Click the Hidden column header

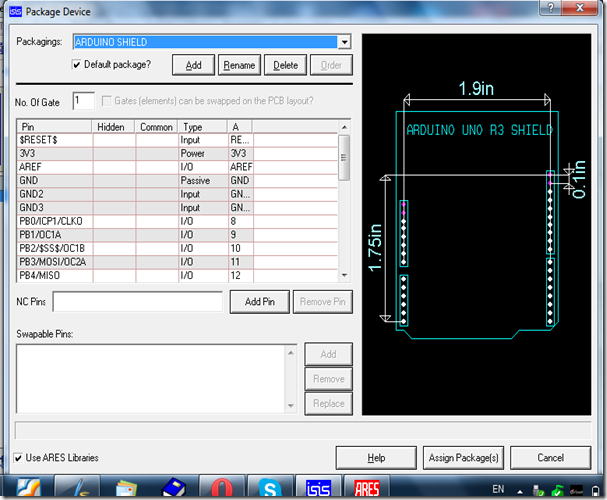[x=113, y=127]
